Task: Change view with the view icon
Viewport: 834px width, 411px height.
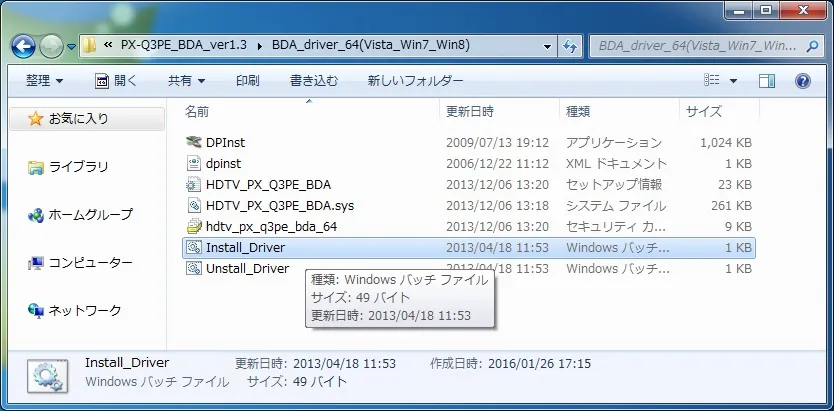Action: click(712, 81)
